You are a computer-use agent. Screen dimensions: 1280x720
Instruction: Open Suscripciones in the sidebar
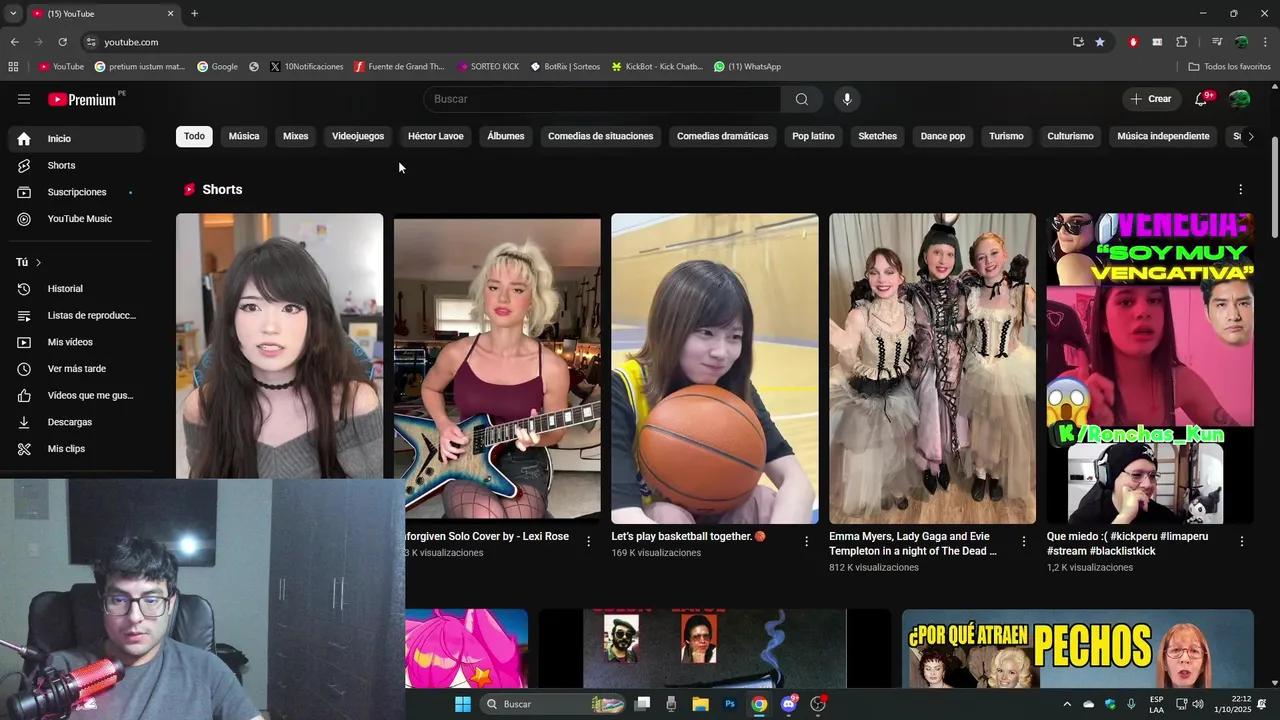76,192
